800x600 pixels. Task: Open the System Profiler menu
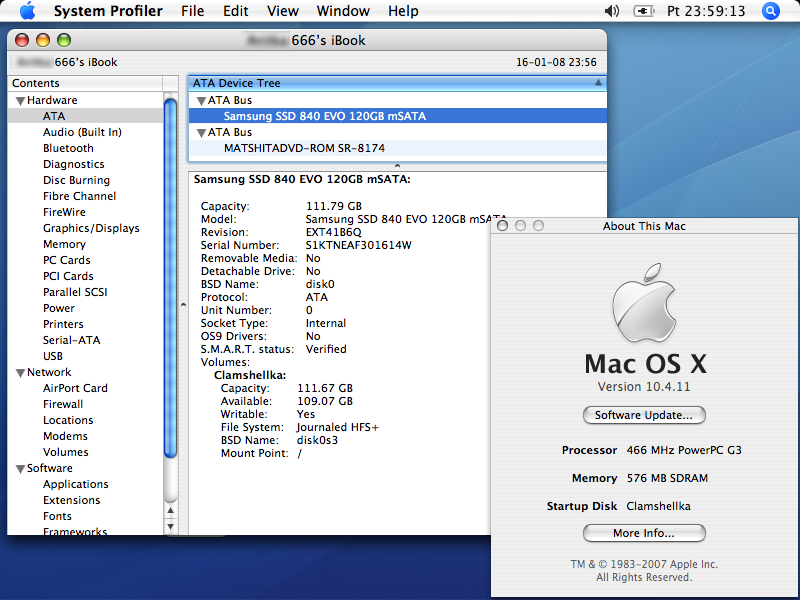point(108,11)
